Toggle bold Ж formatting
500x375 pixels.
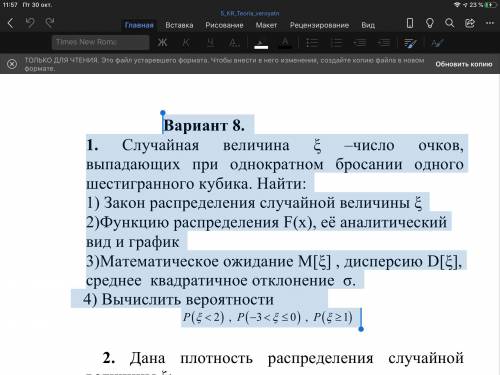(x=162, y=42)
